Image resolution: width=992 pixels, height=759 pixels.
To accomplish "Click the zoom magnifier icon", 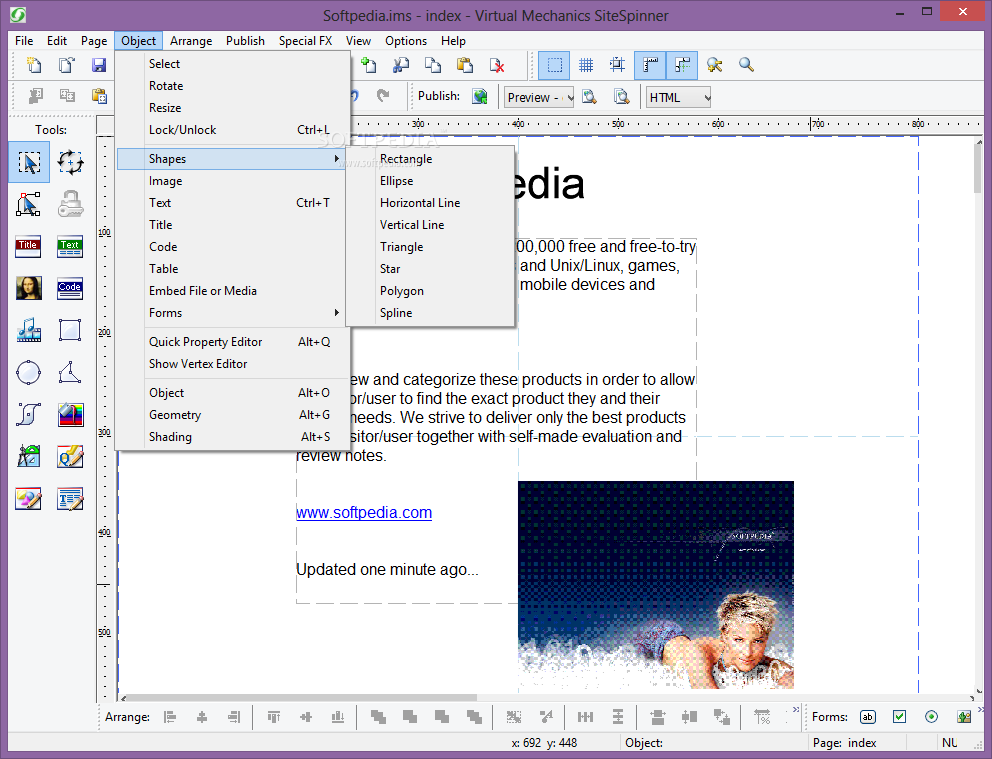I will [x=747, y=65].
